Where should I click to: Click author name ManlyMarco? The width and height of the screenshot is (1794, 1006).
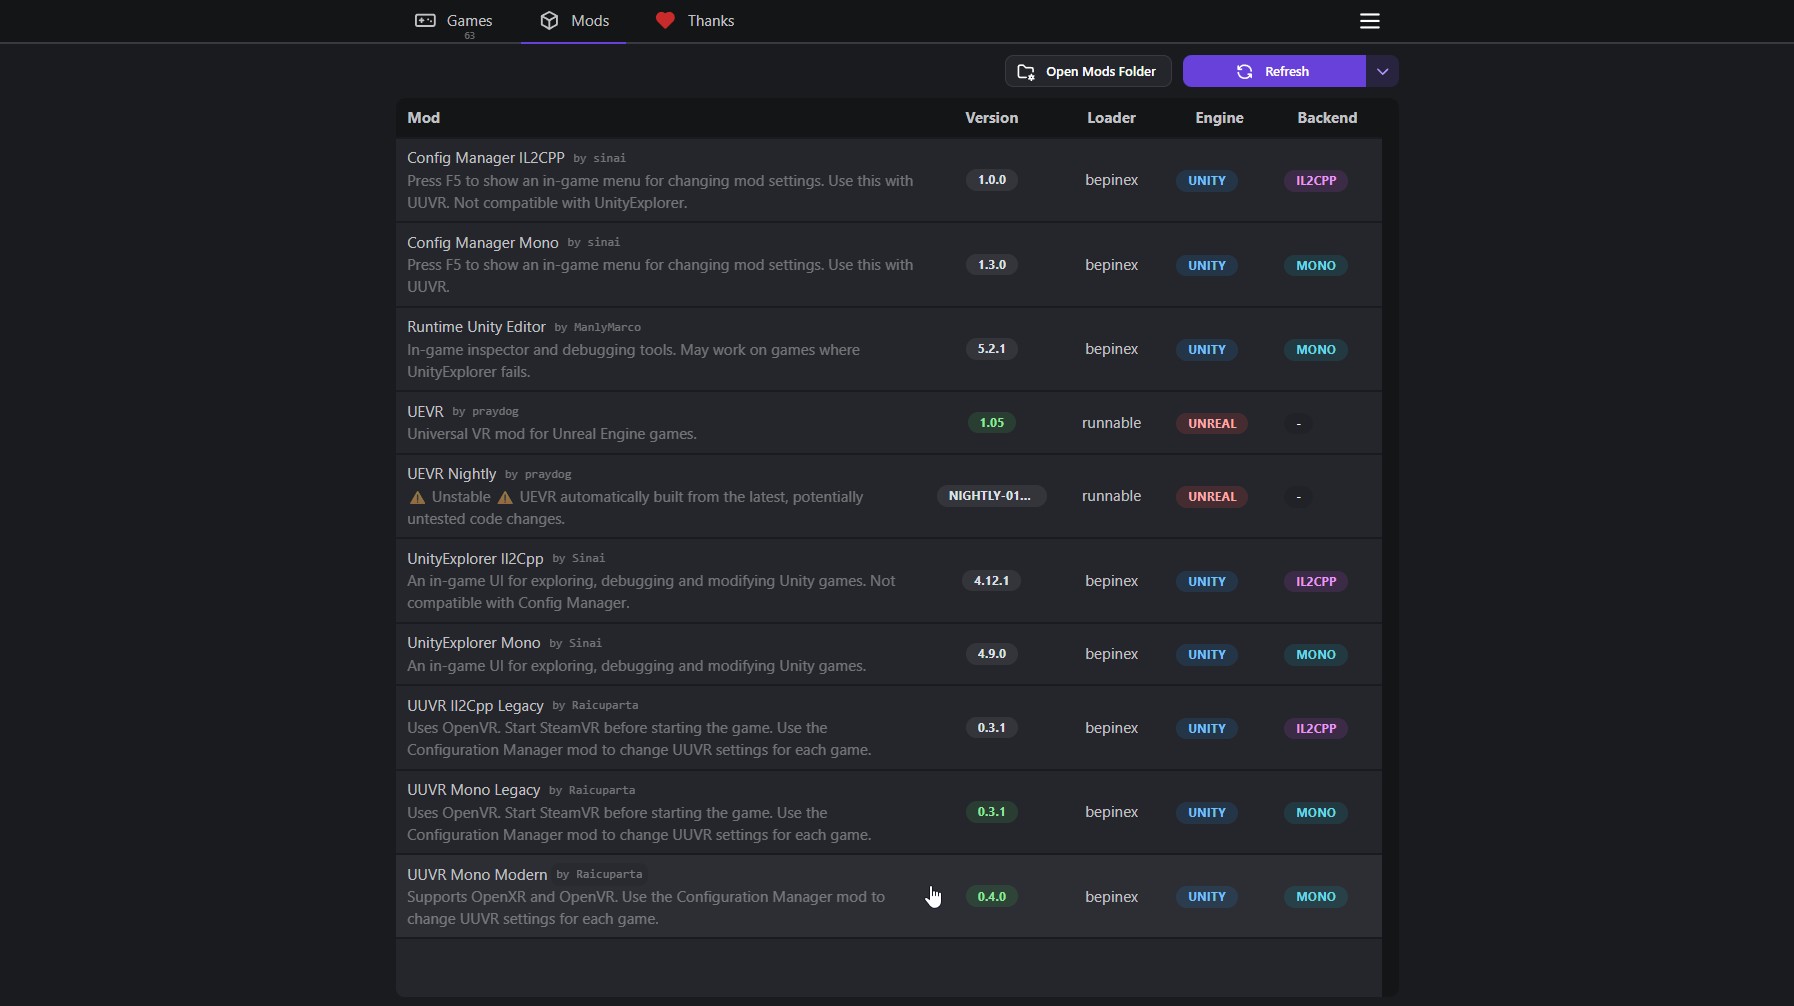tap(607, 328)
